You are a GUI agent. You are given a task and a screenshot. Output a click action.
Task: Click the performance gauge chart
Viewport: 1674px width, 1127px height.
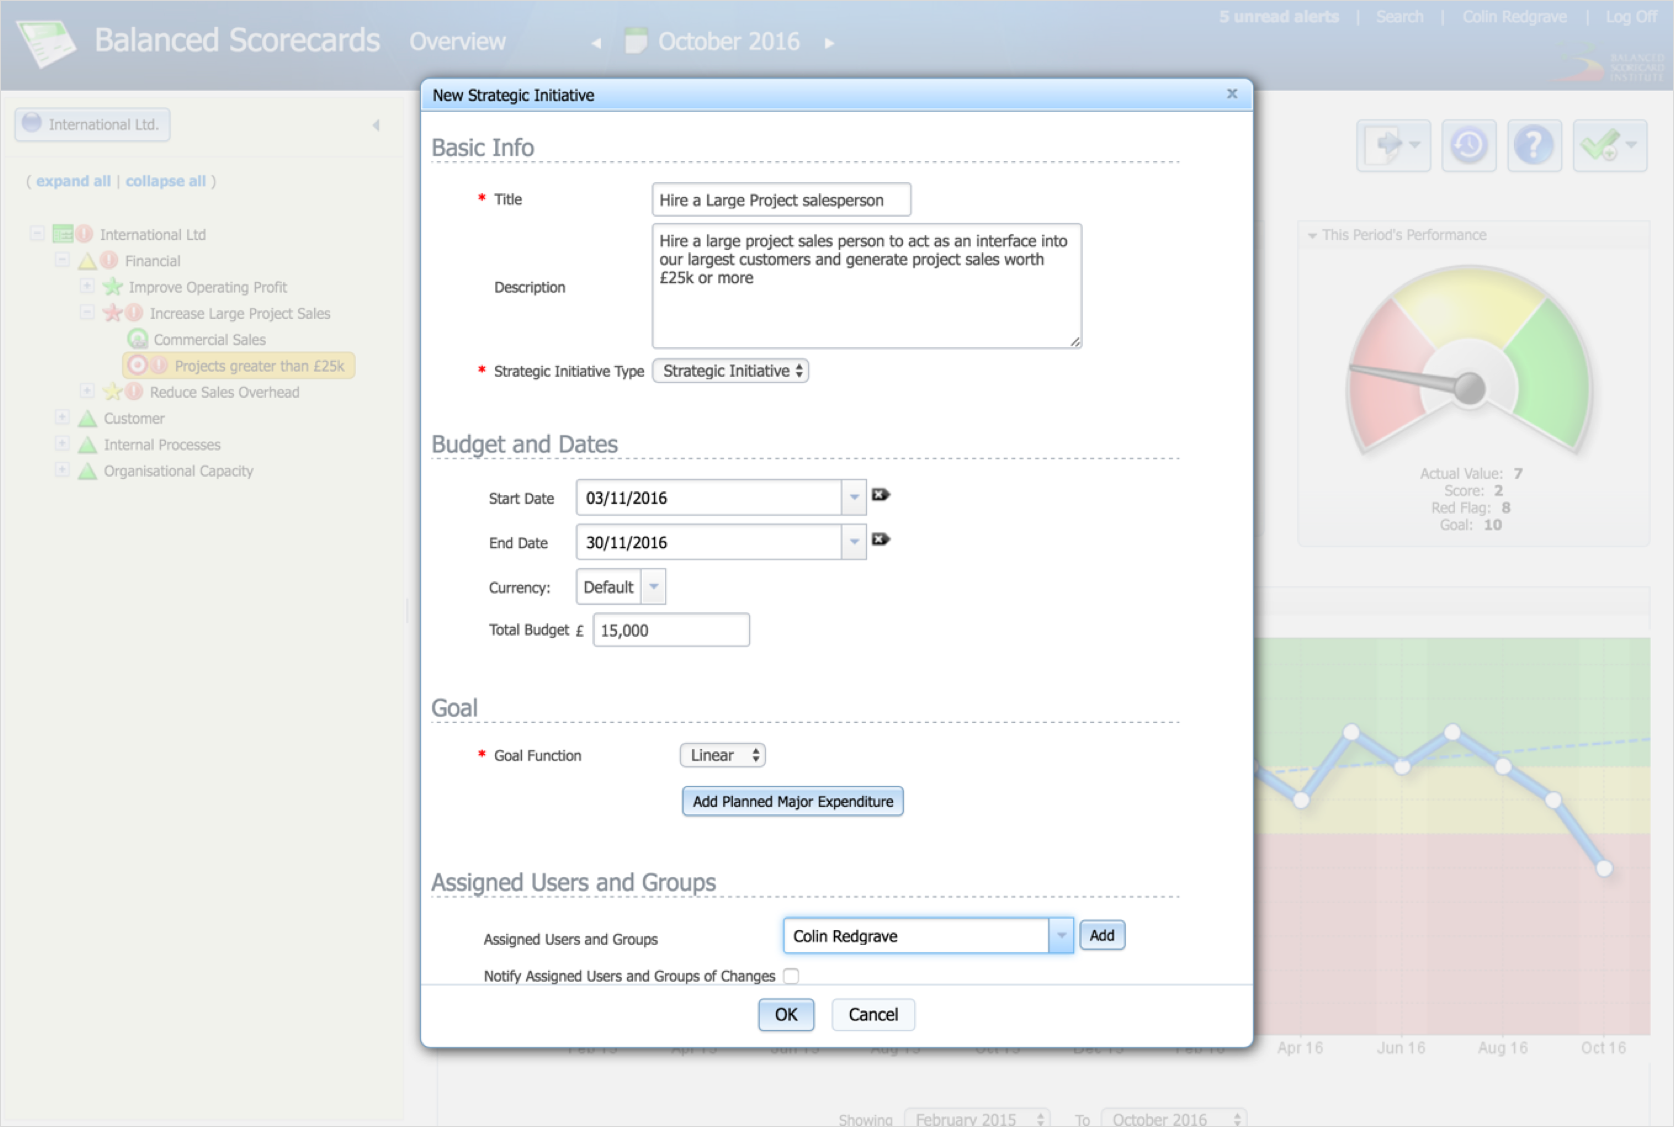[x=1469, y=360]
